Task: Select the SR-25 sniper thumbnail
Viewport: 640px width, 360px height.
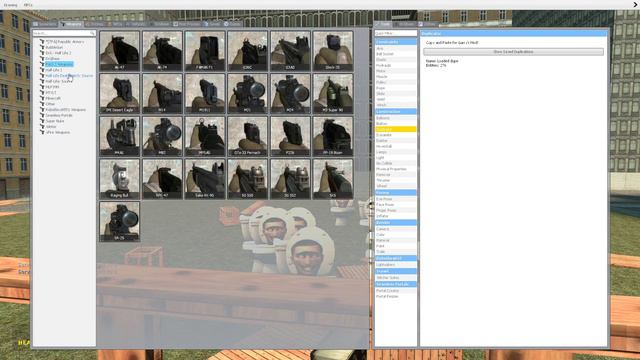Action: [120, 222]
